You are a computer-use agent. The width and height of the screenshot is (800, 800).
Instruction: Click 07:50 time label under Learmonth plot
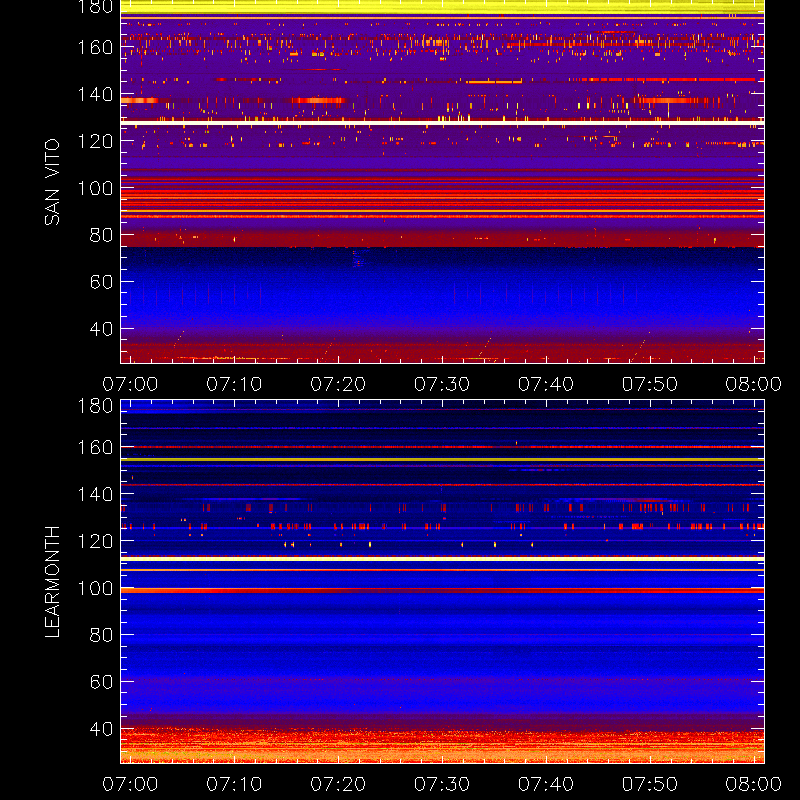(650, 784)
